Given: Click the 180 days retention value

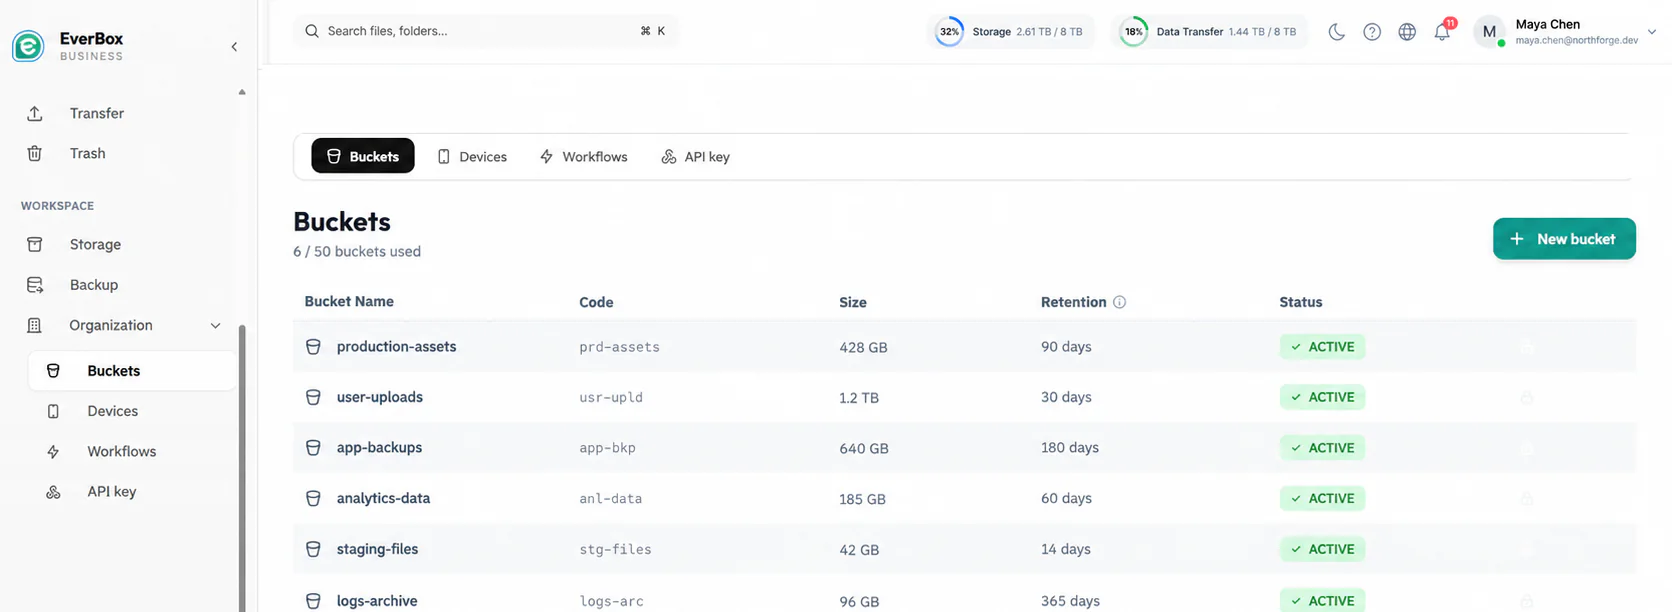Looking at the screenshot, I should 1070,448.
